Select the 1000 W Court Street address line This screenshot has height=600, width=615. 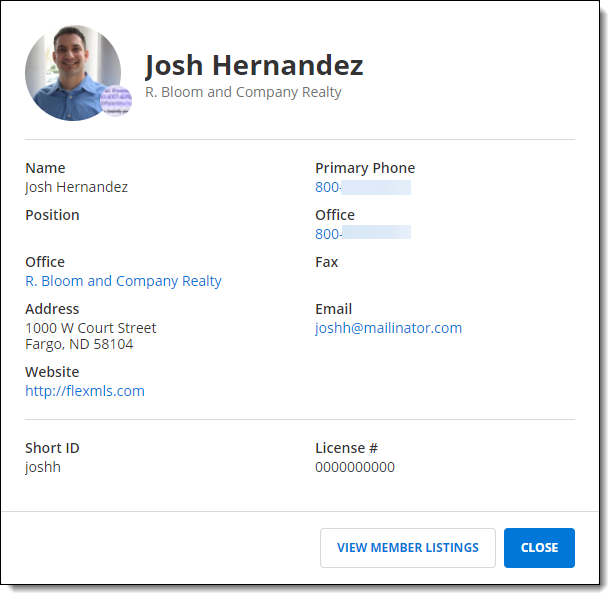pyautogui.click(x=91, y=328)
